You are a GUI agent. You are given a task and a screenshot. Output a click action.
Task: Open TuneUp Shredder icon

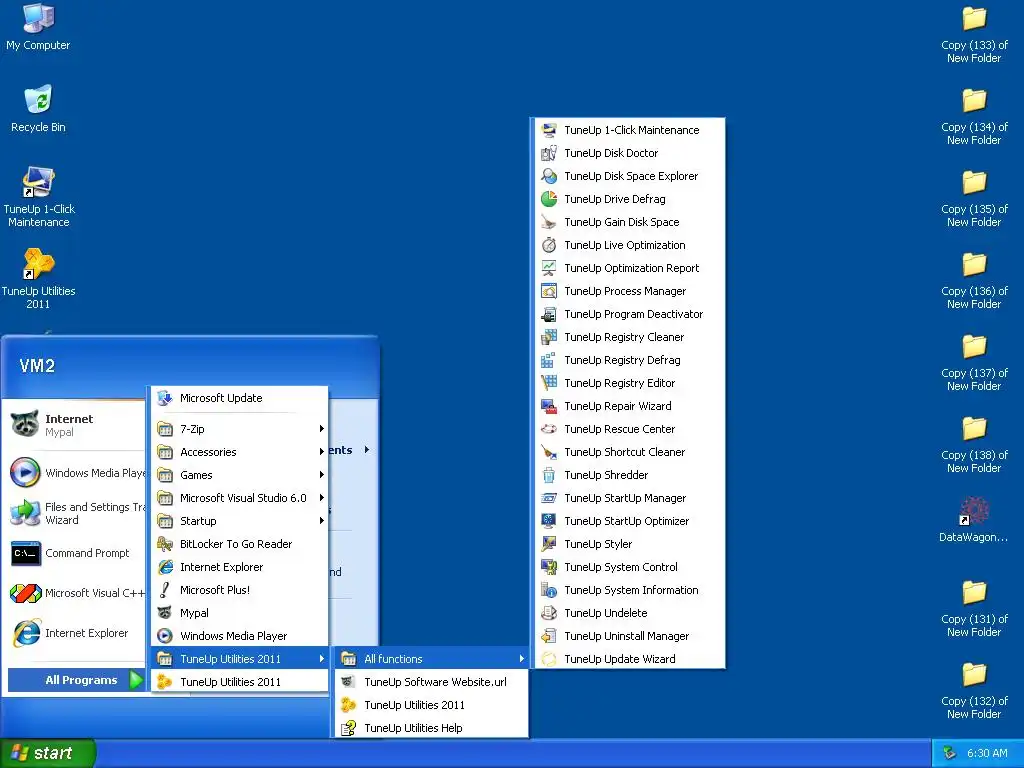549,475
